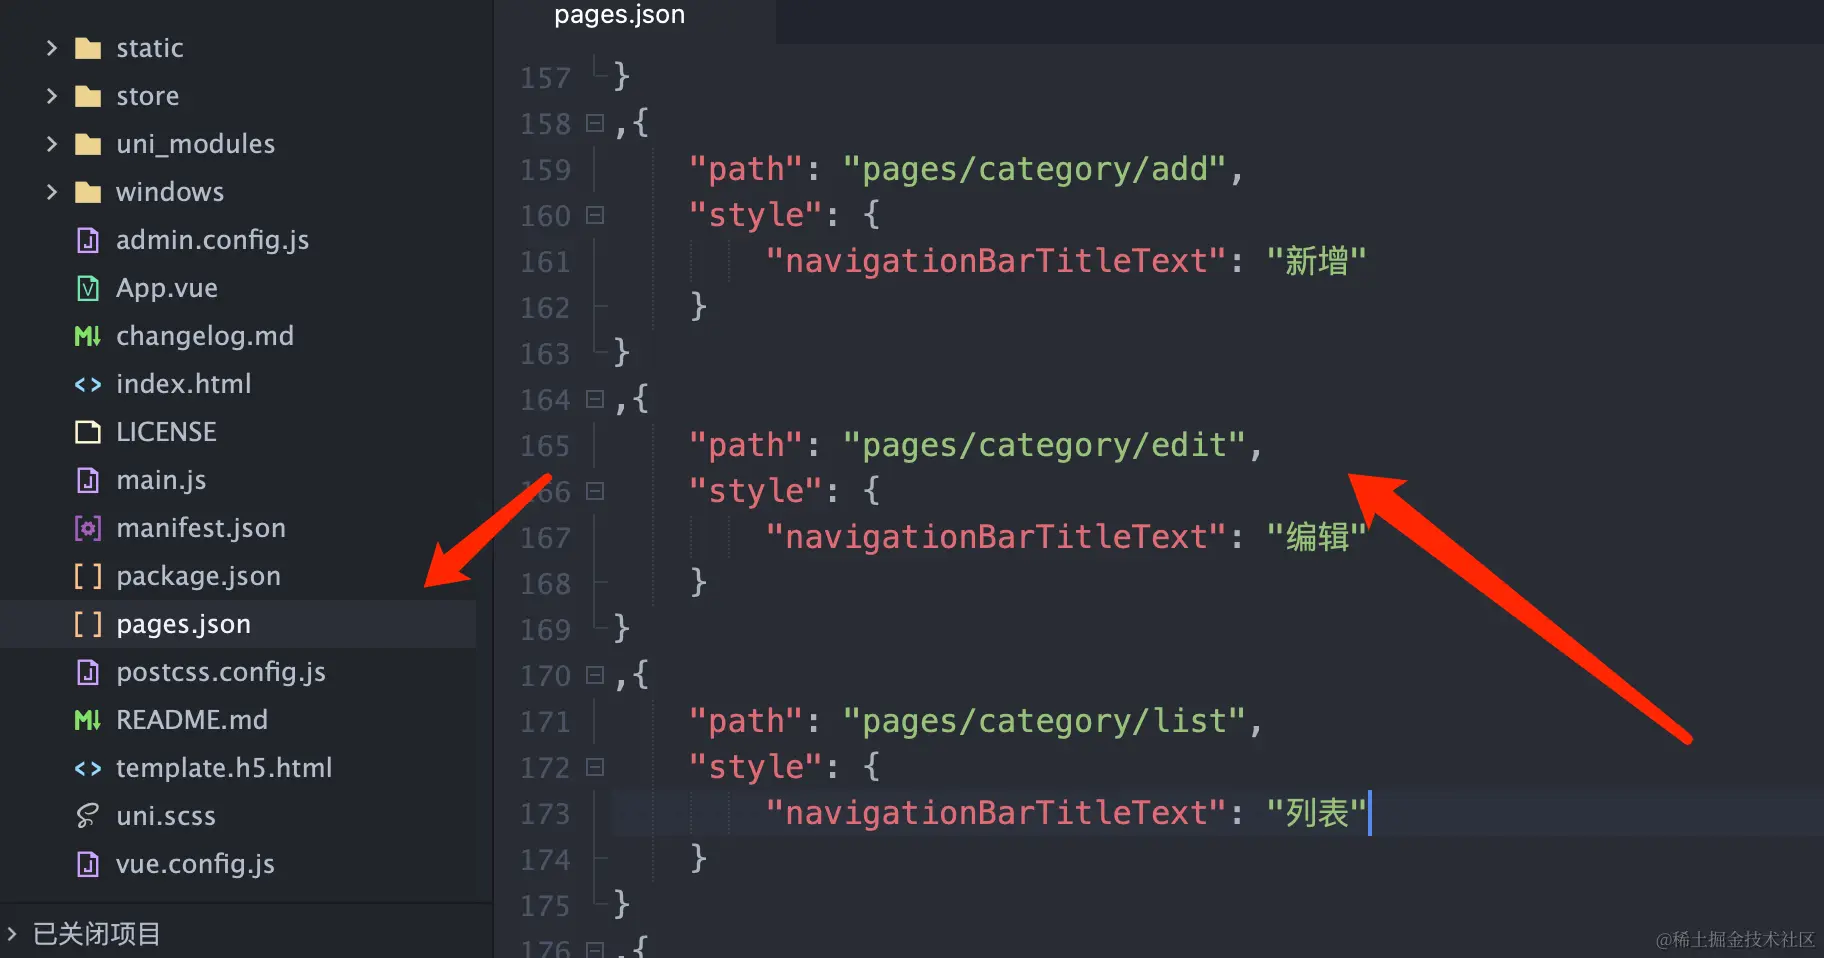
Task: Click the gear icon beside manifest.json
Action: coord(88,528)
